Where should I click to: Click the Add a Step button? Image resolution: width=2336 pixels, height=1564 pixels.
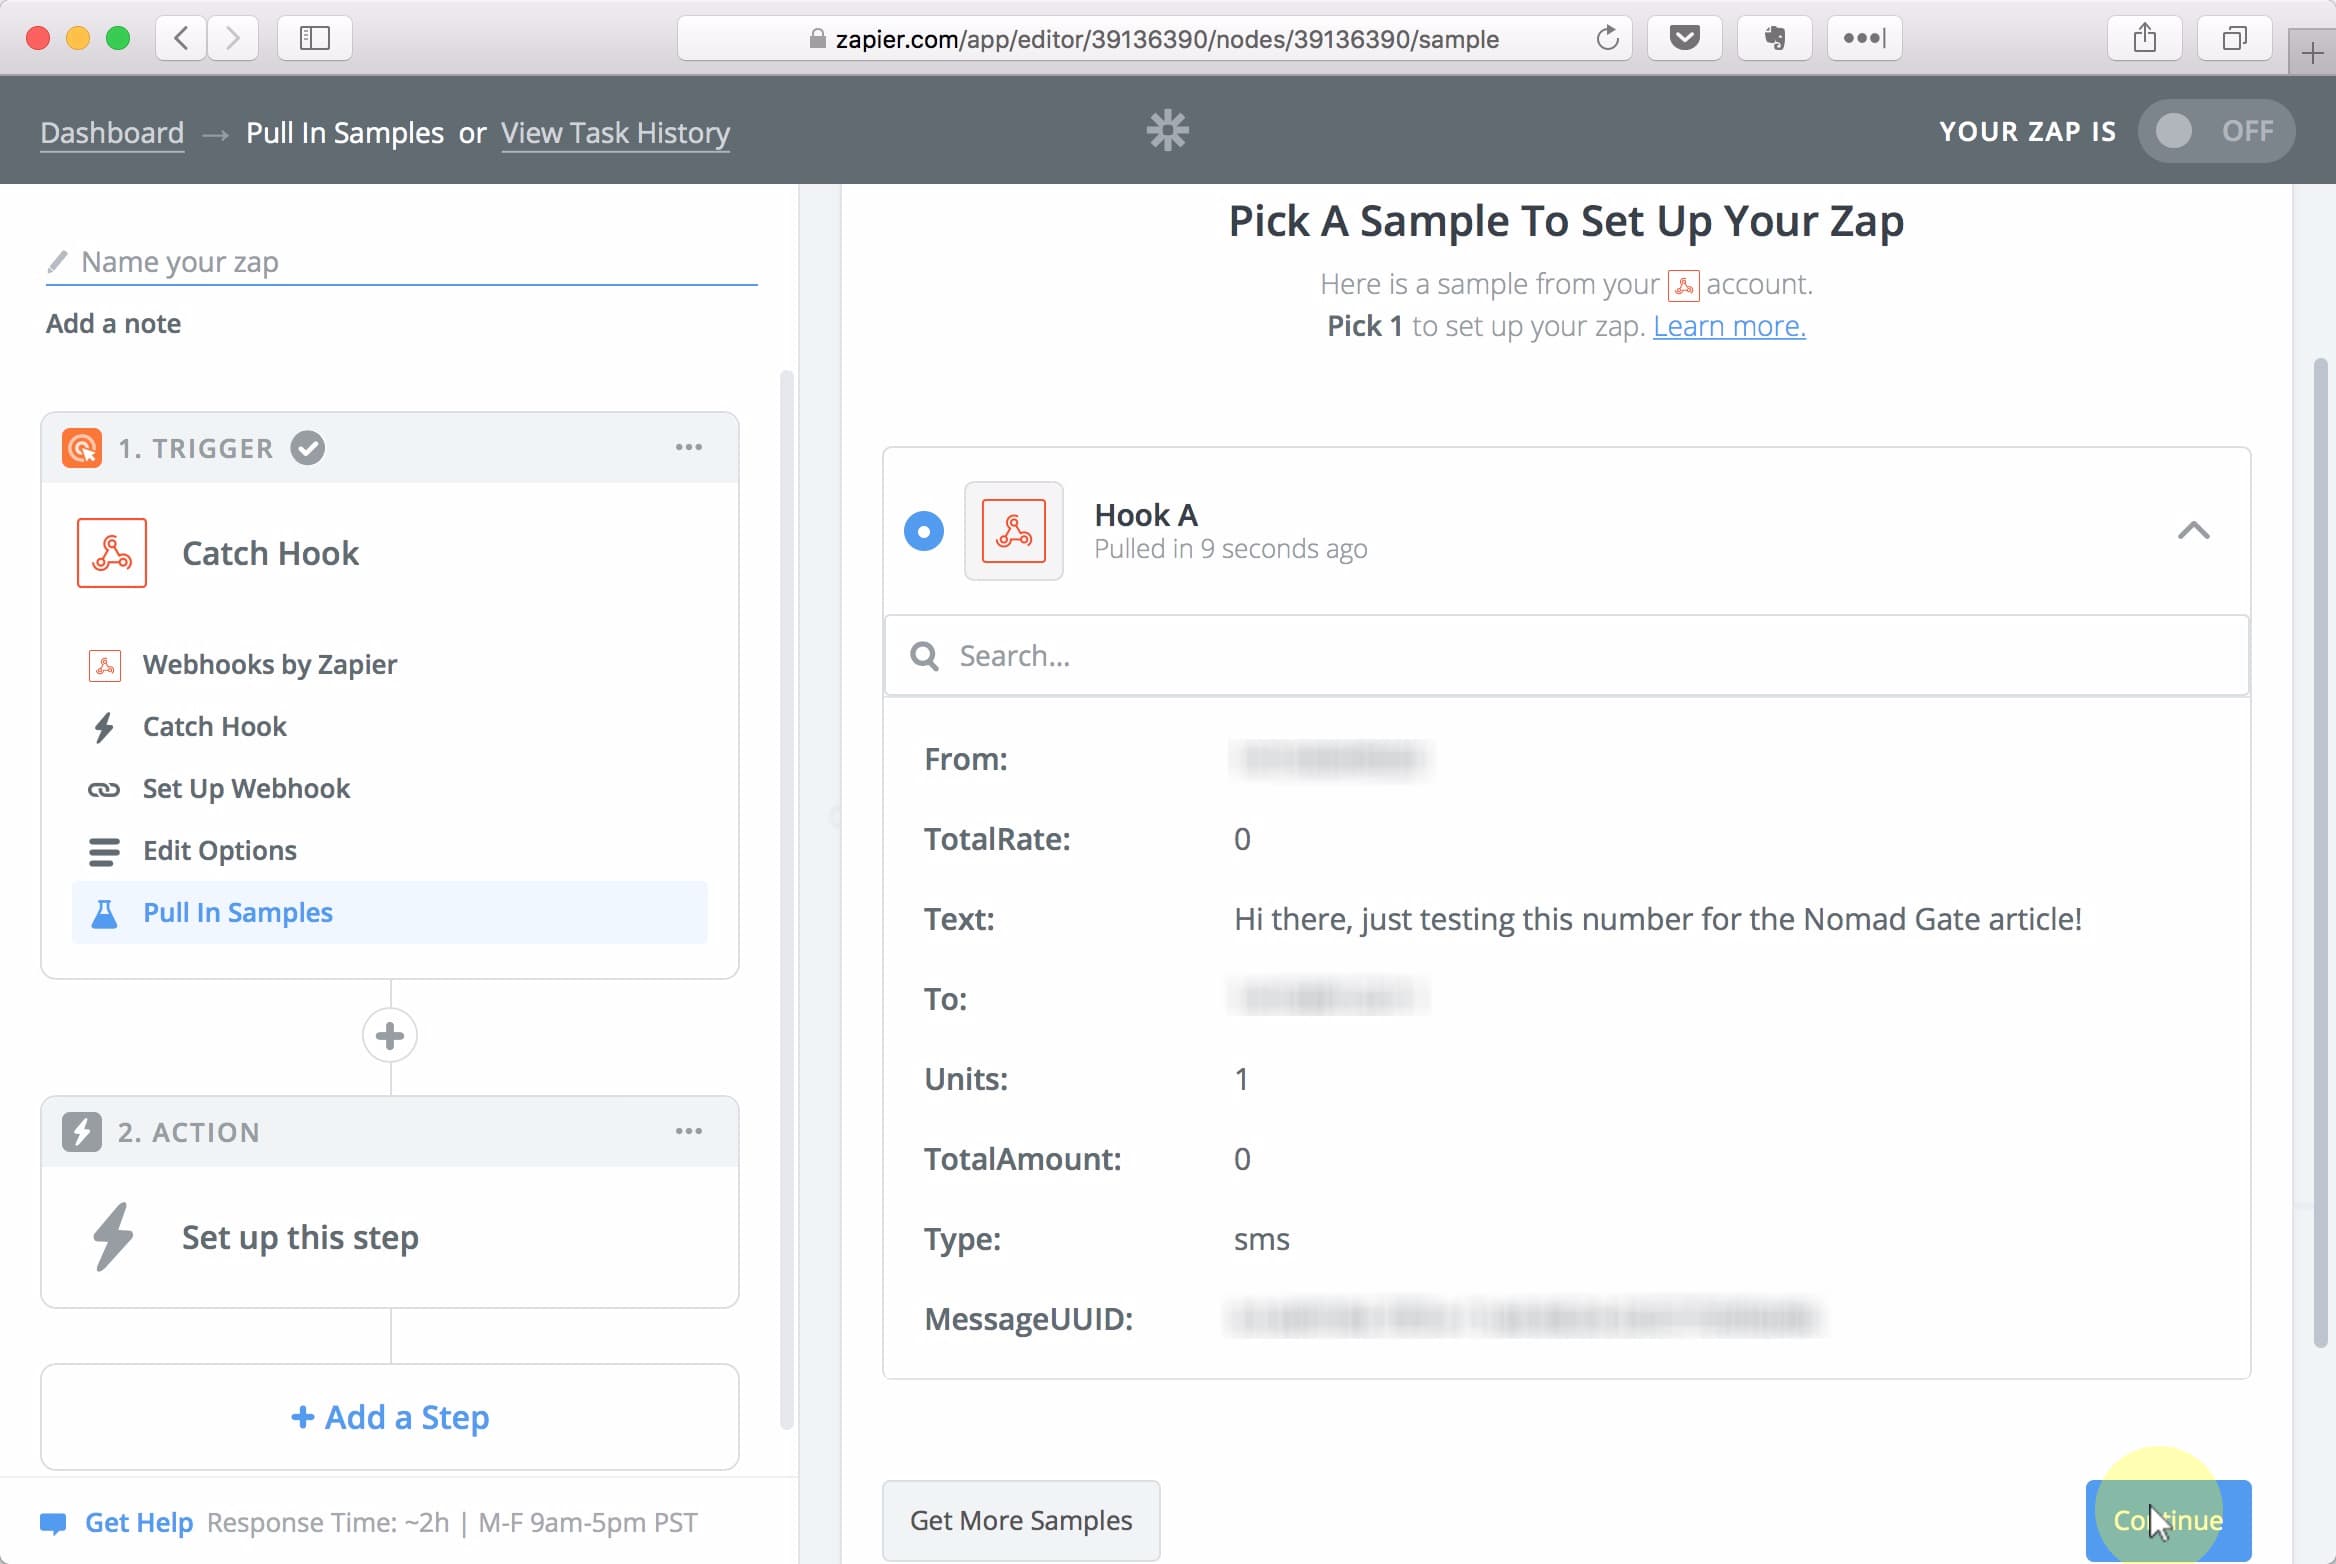coord(390,1417)
